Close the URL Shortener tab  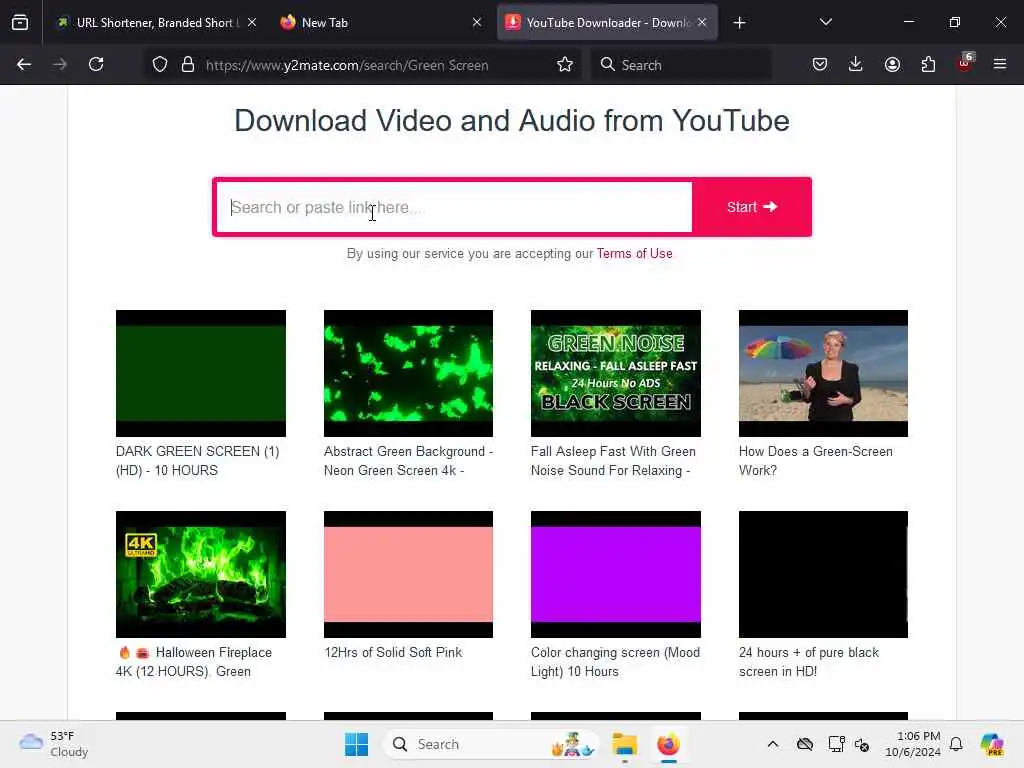point(252,22)
